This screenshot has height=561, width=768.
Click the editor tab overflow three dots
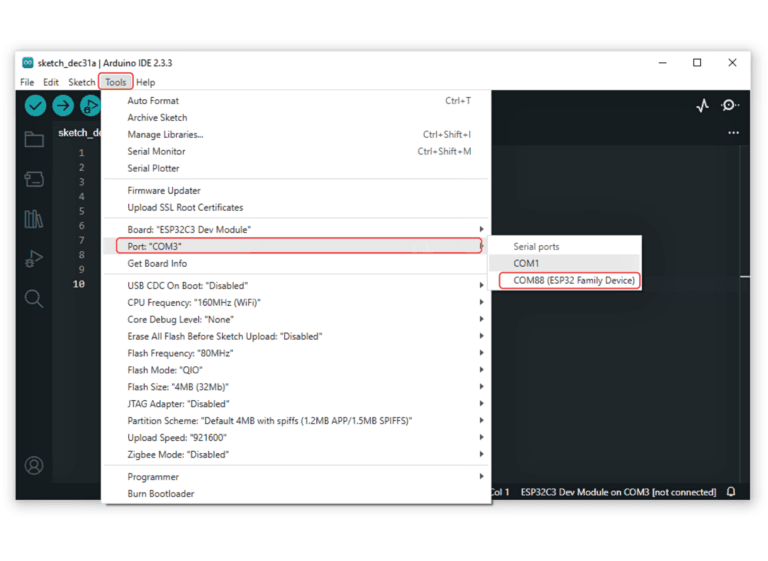pyautogui.click(x=733, y=133)
